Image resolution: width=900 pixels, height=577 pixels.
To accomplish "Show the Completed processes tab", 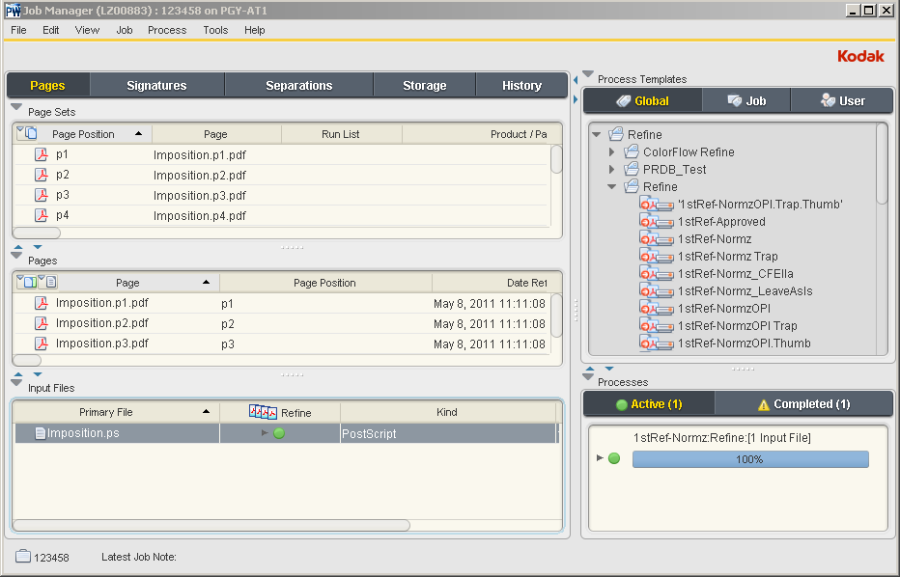I will point(804,404).
